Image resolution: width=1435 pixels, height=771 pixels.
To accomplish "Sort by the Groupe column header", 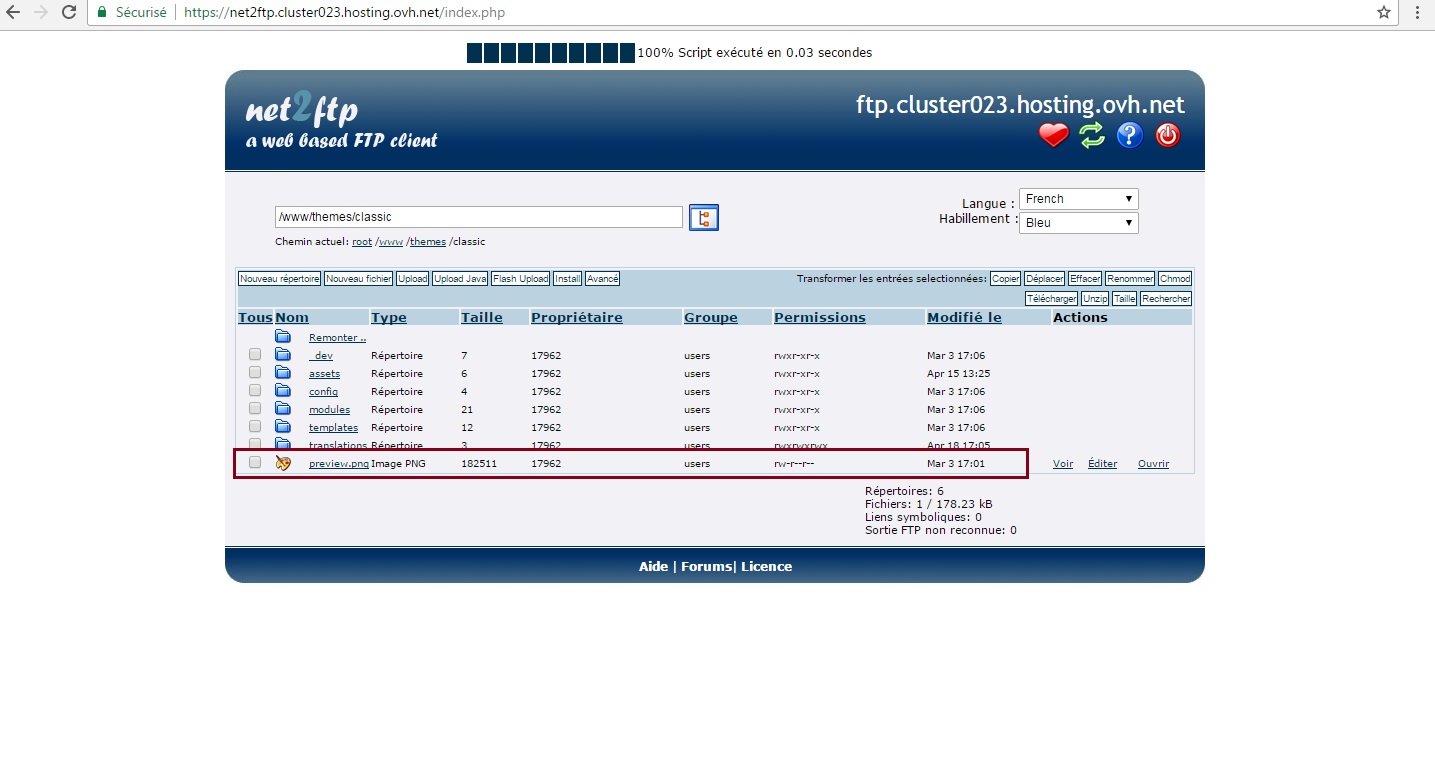I will (711, 318).
